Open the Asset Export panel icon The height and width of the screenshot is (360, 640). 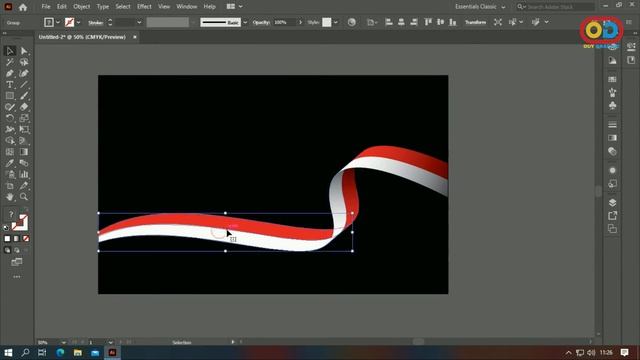612,216
